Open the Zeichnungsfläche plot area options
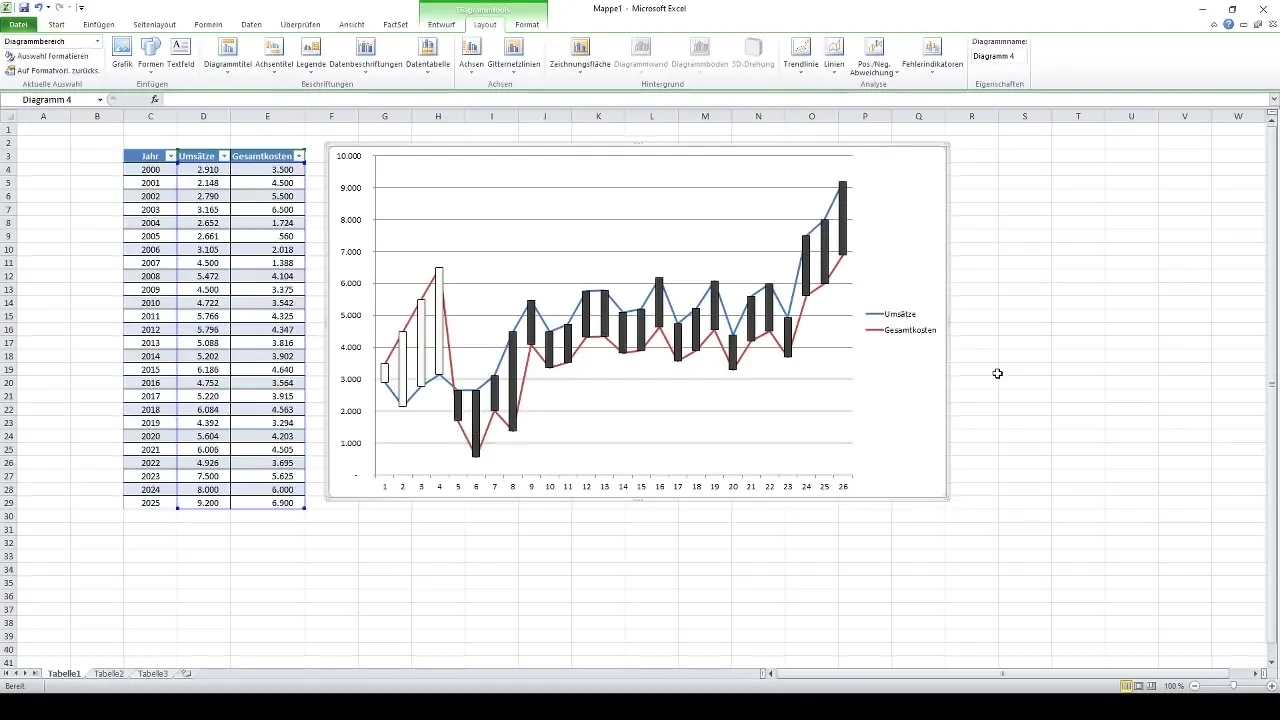Image resolution: width=1280 pixels, height=720 pixels. tap(580, 56)
